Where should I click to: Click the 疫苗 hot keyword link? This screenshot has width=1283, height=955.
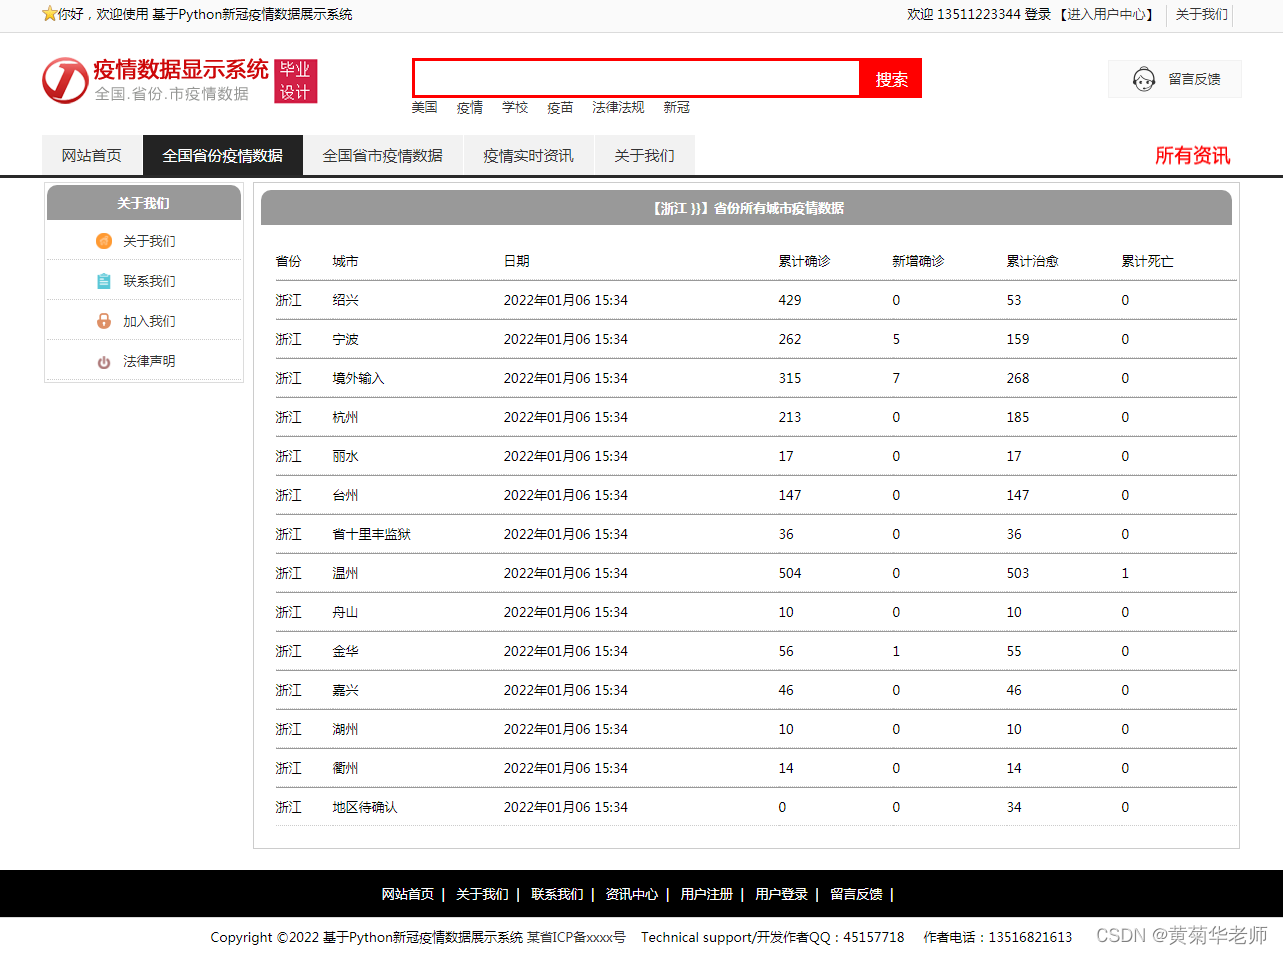[560, 107]
